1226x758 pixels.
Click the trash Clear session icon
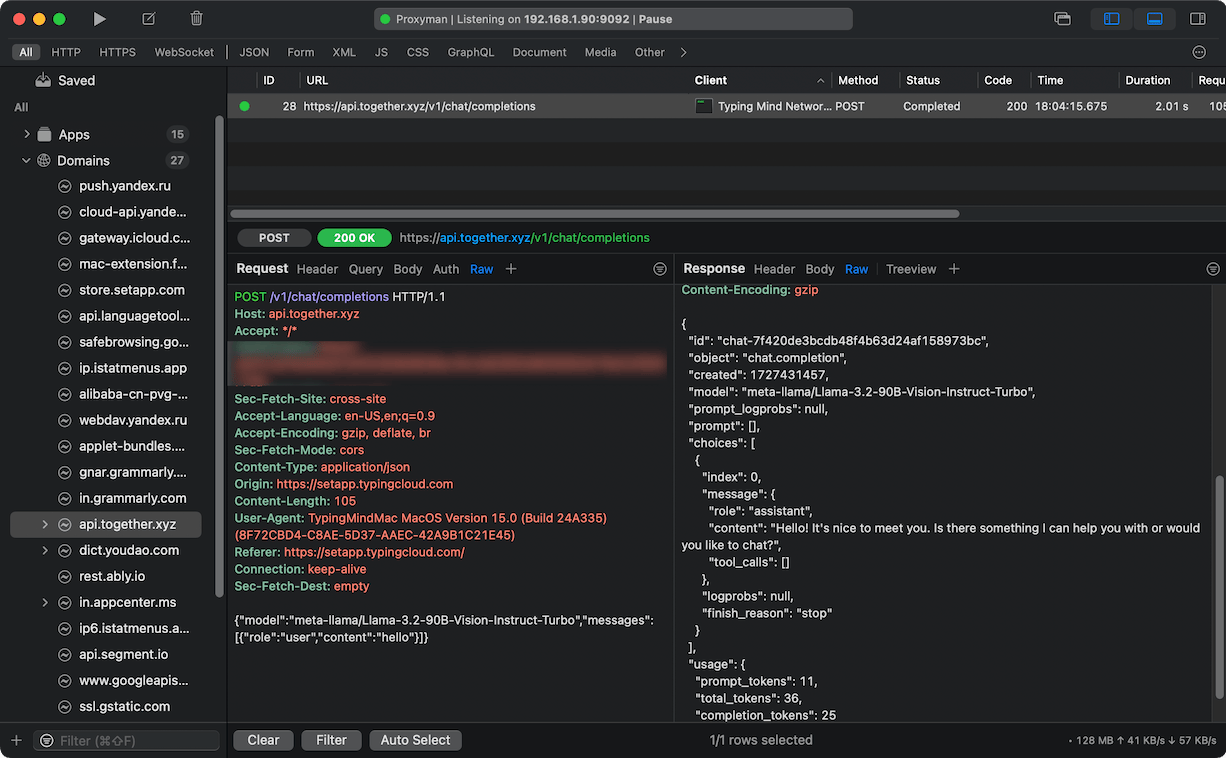pos(197,19)
